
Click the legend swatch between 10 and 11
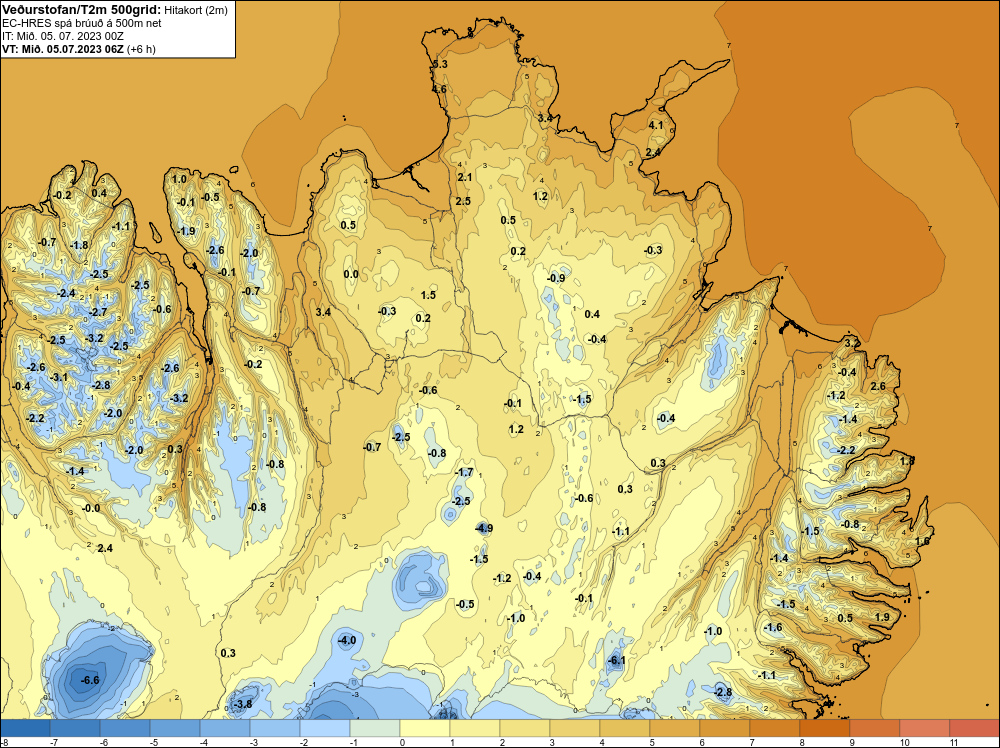(x=925, y=728)
